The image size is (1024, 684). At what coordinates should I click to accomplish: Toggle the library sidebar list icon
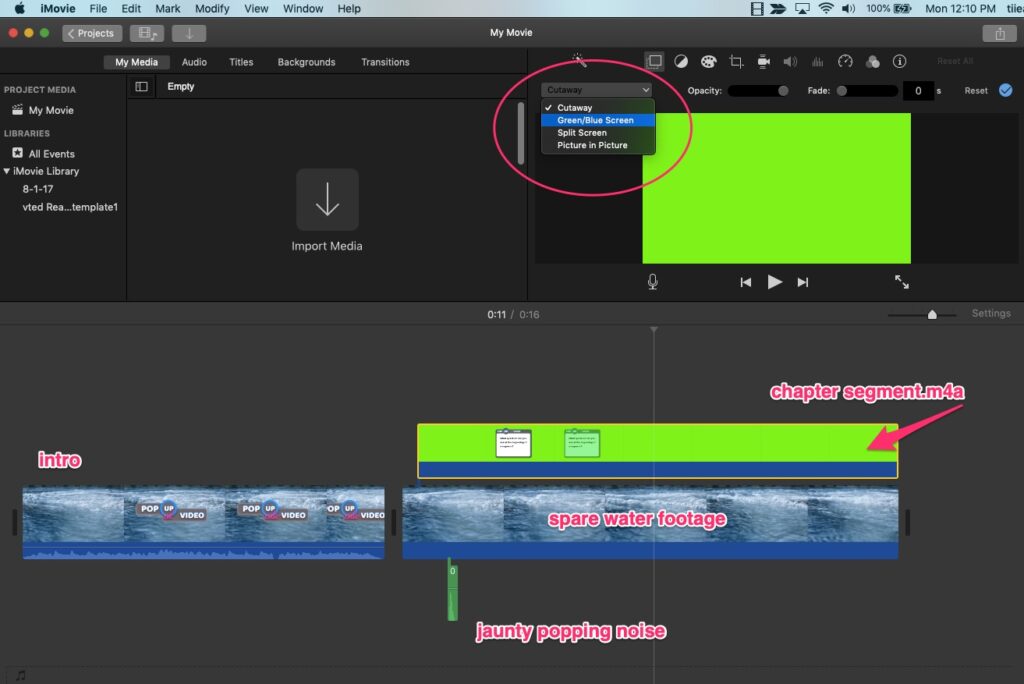point(141,86)
